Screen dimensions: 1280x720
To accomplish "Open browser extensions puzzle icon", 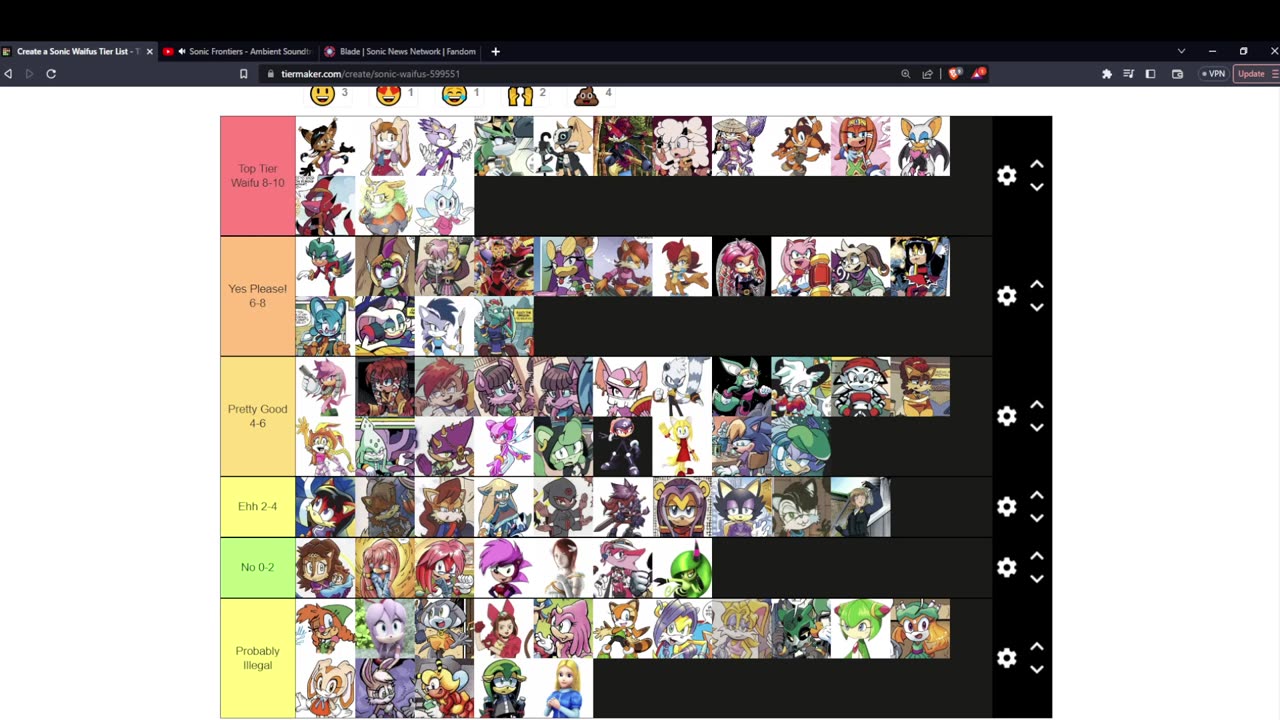I will point(1106,74).
